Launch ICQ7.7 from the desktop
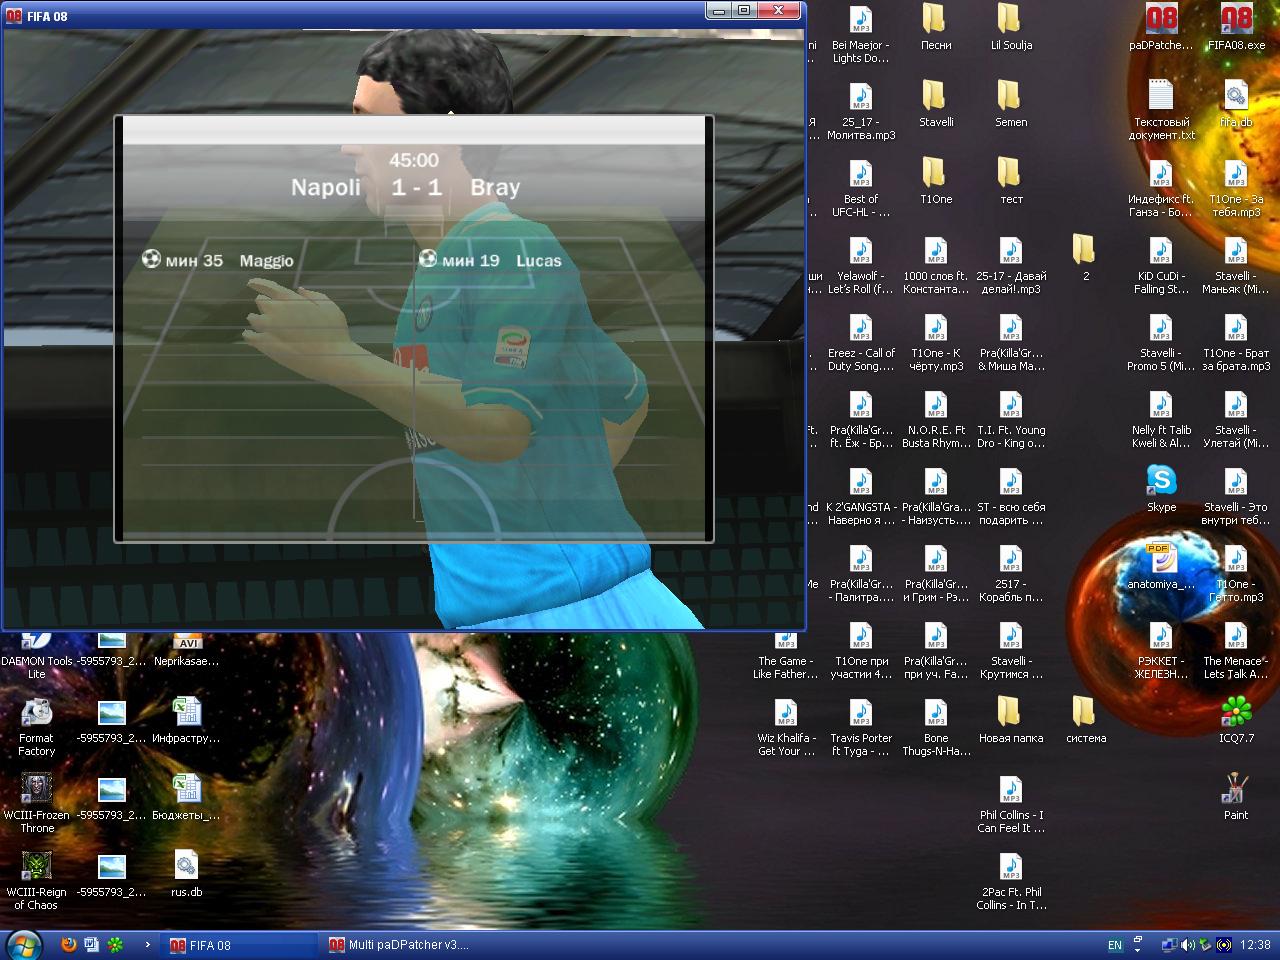This screenshot has height=960, width=1280. [1236, 720]
